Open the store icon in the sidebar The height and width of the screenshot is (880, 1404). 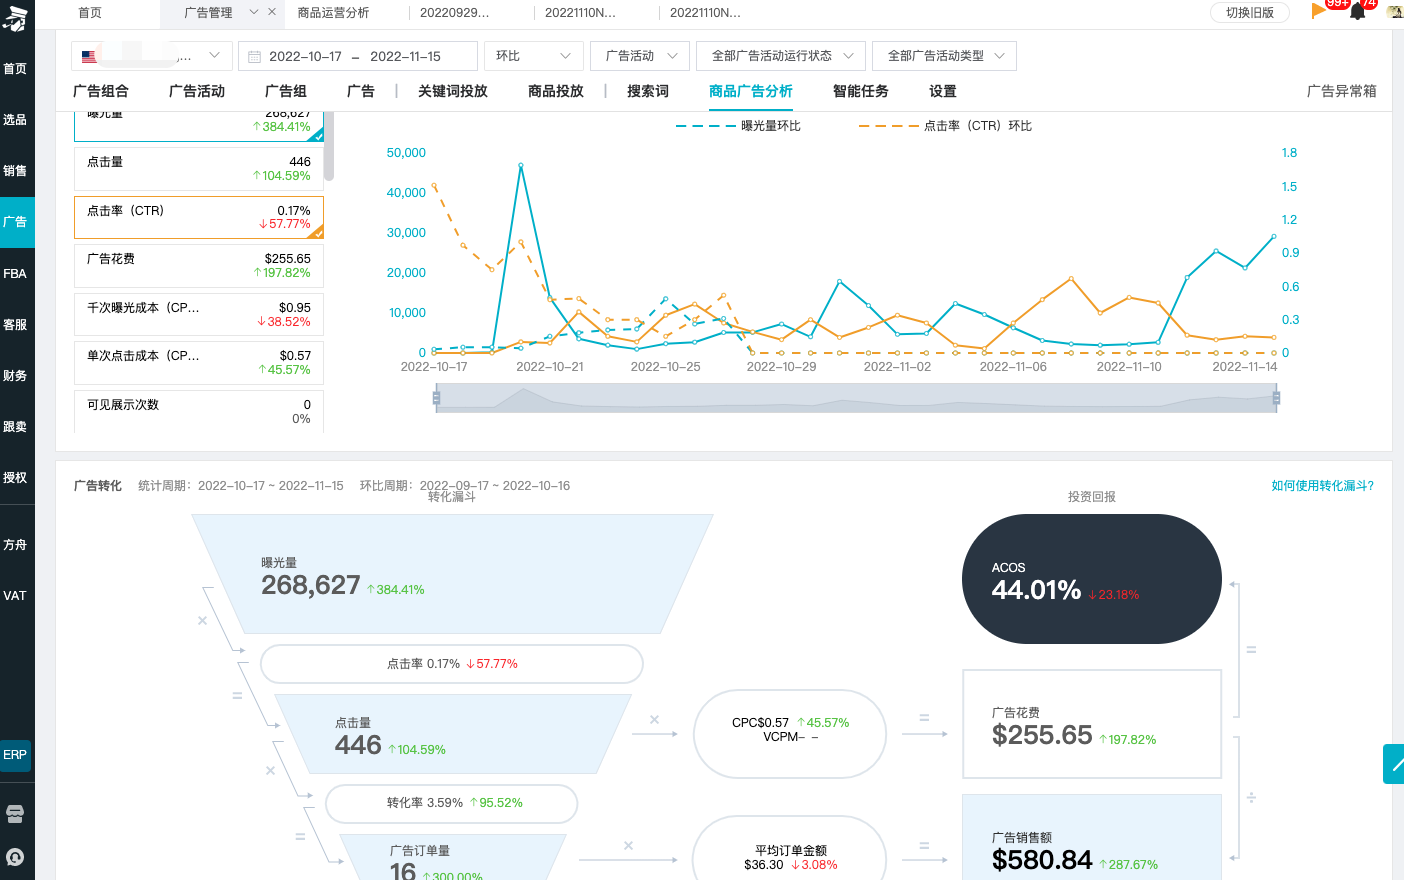pyautogui.click(x=15, y=813)
